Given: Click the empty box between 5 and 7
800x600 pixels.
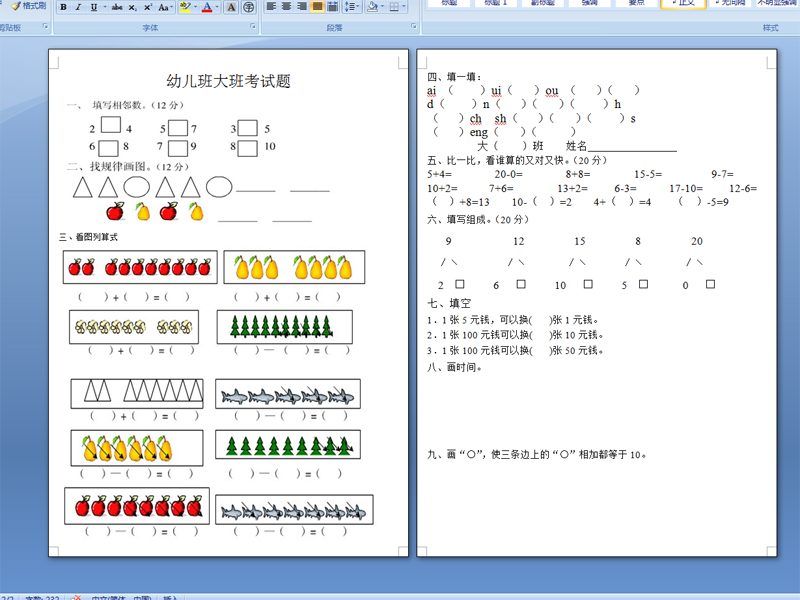Looking at the screenshot, I should point(178,128).
